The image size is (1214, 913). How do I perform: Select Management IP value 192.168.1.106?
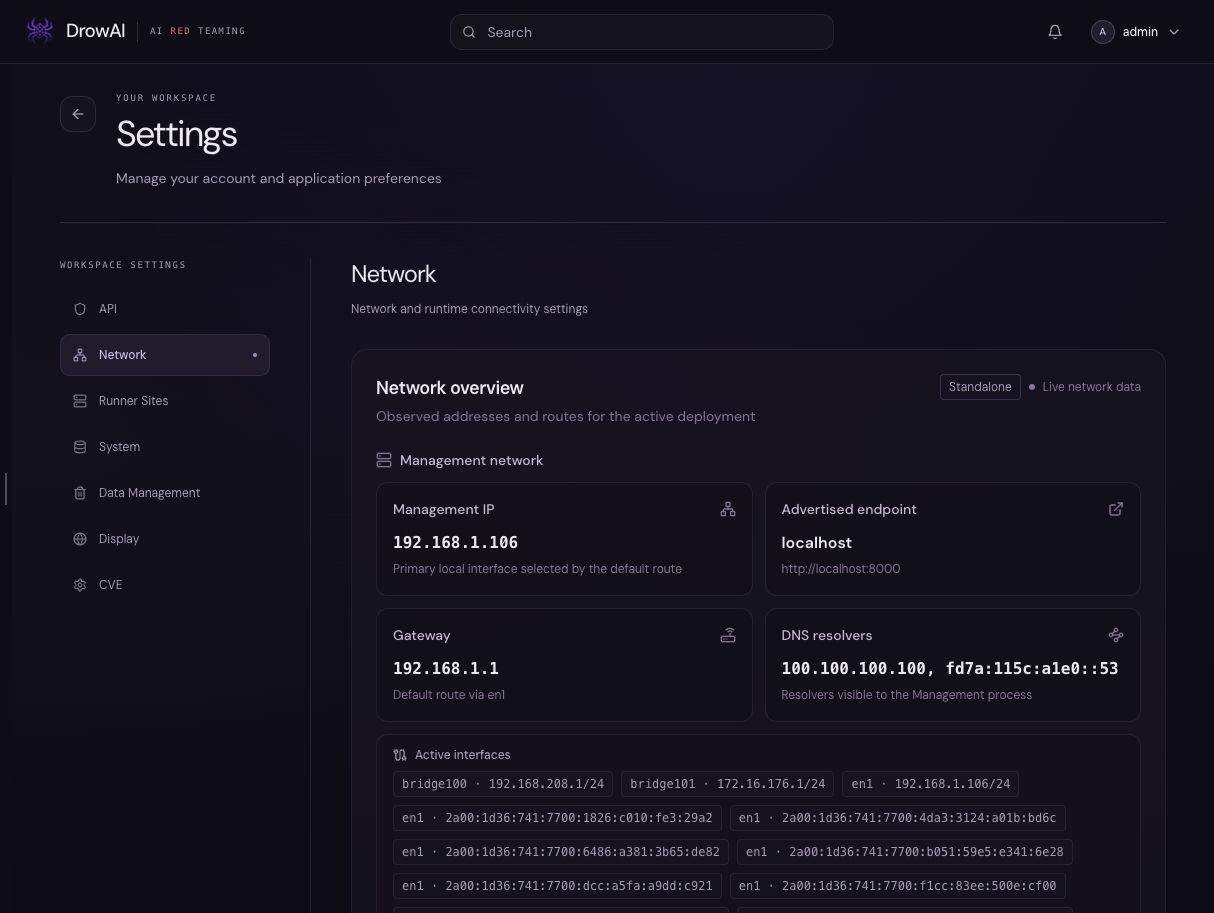coord(455,542)
